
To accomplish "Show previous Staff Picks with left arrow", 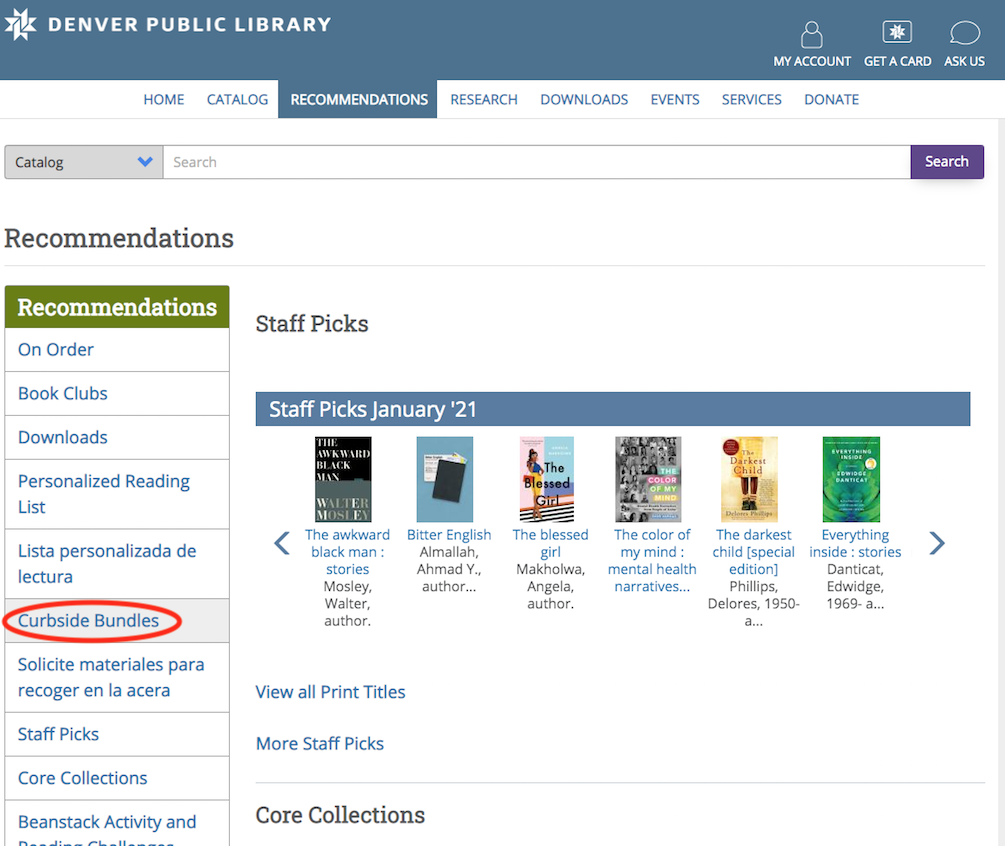I will tap(282, 543).
